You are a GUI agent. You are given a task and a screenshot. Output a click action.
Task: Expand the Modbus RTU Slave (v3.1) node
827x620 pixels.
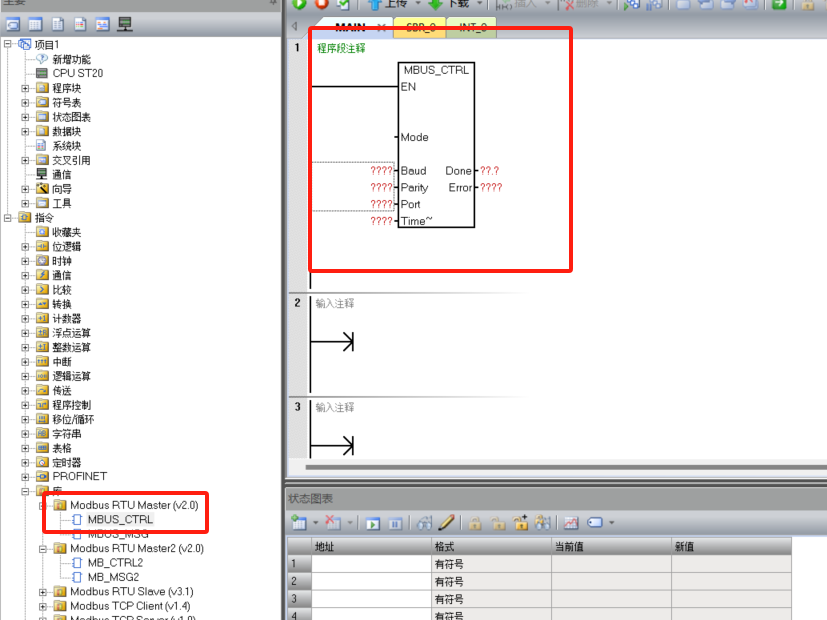44,592
